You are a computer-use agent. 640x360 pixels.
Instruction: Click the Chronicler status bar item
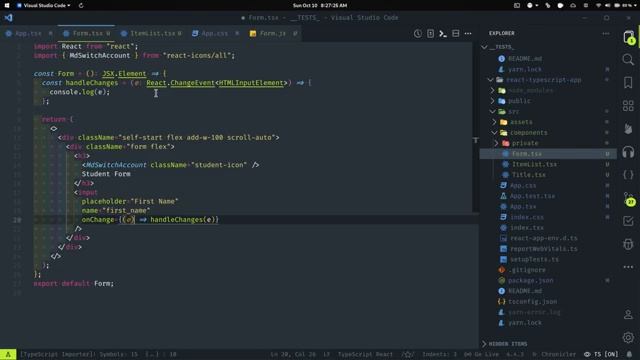[553, 354]
